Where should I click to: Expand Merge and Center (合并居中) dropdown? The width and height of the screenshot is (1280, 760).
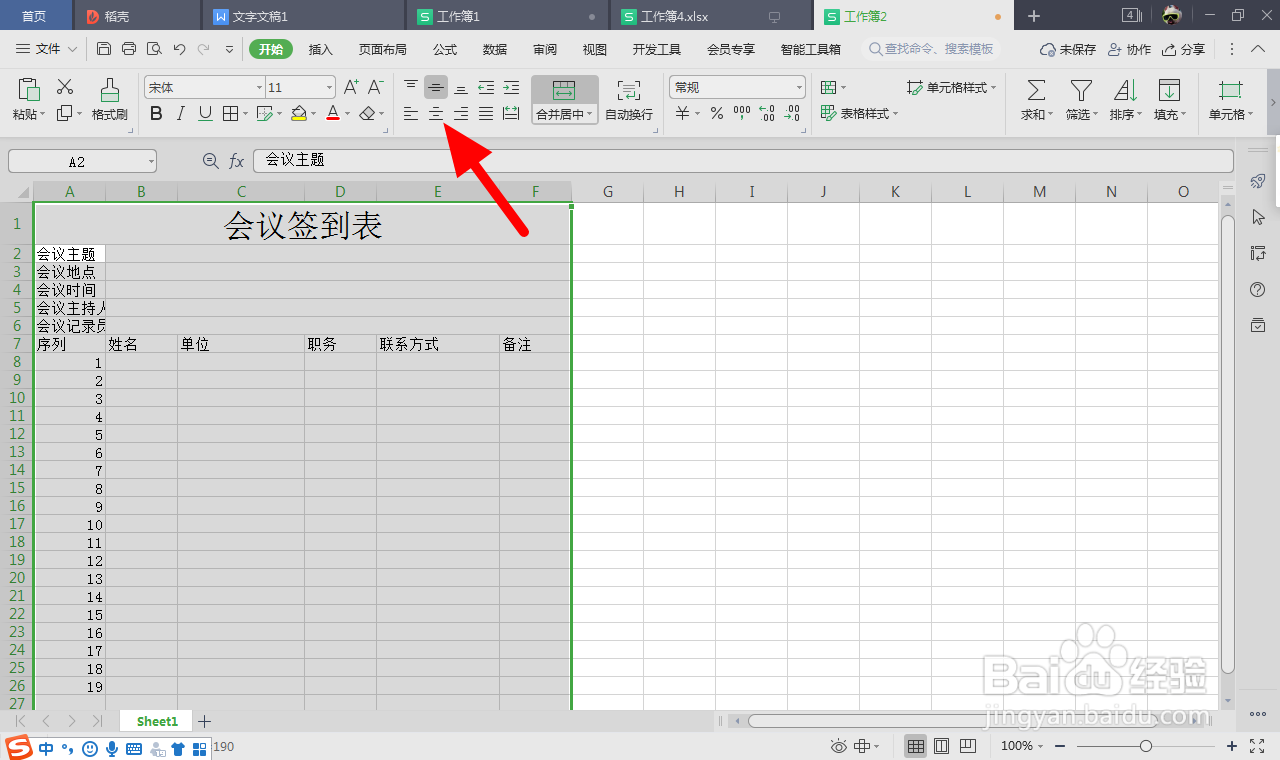pos(590,115)
